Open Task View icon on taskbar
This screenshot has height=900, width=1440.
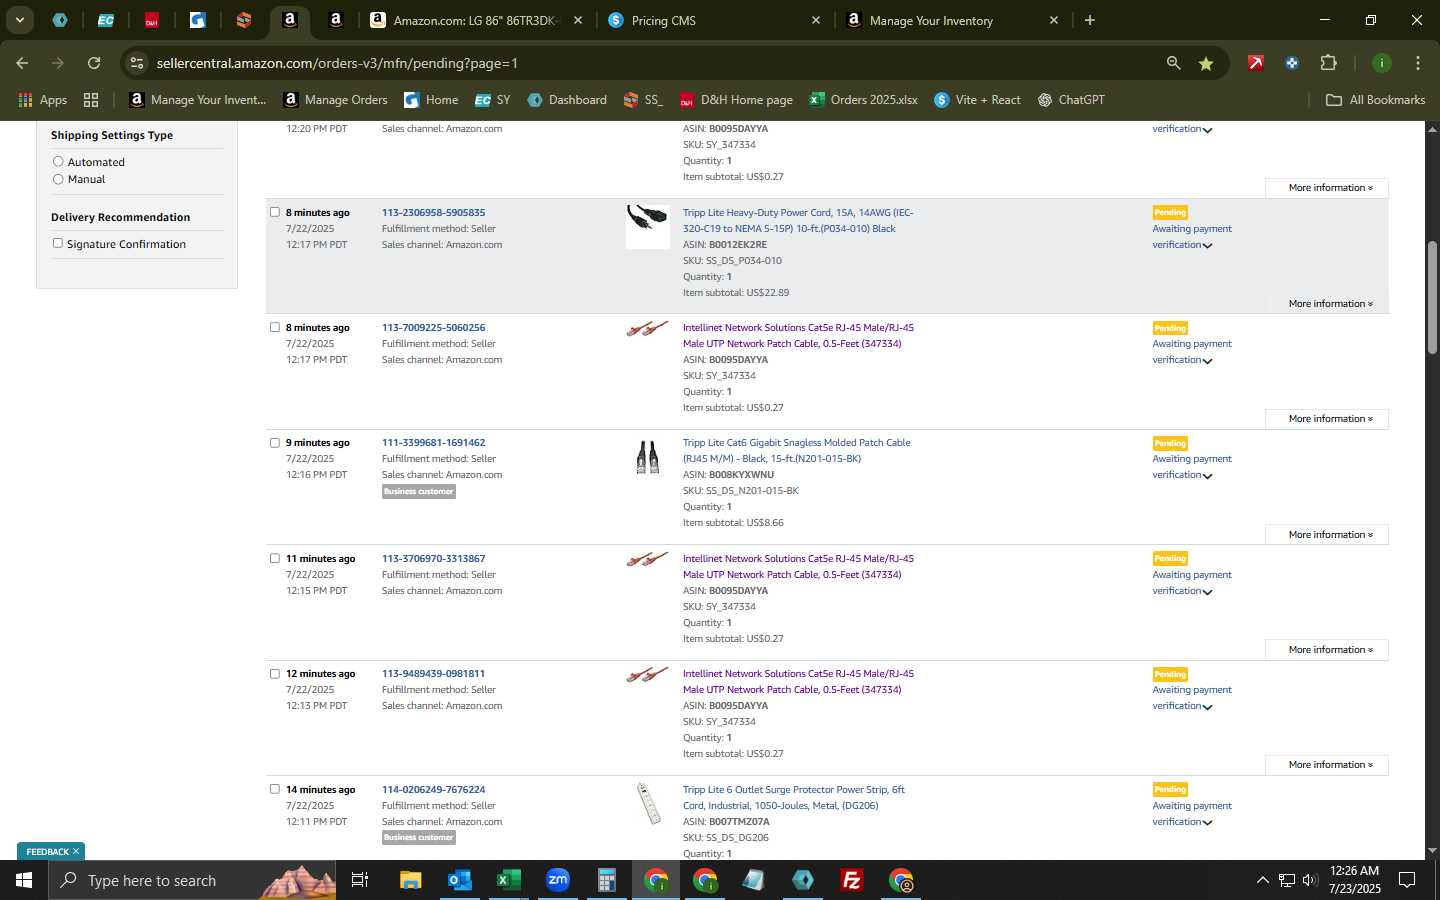[x=360, y=880]
